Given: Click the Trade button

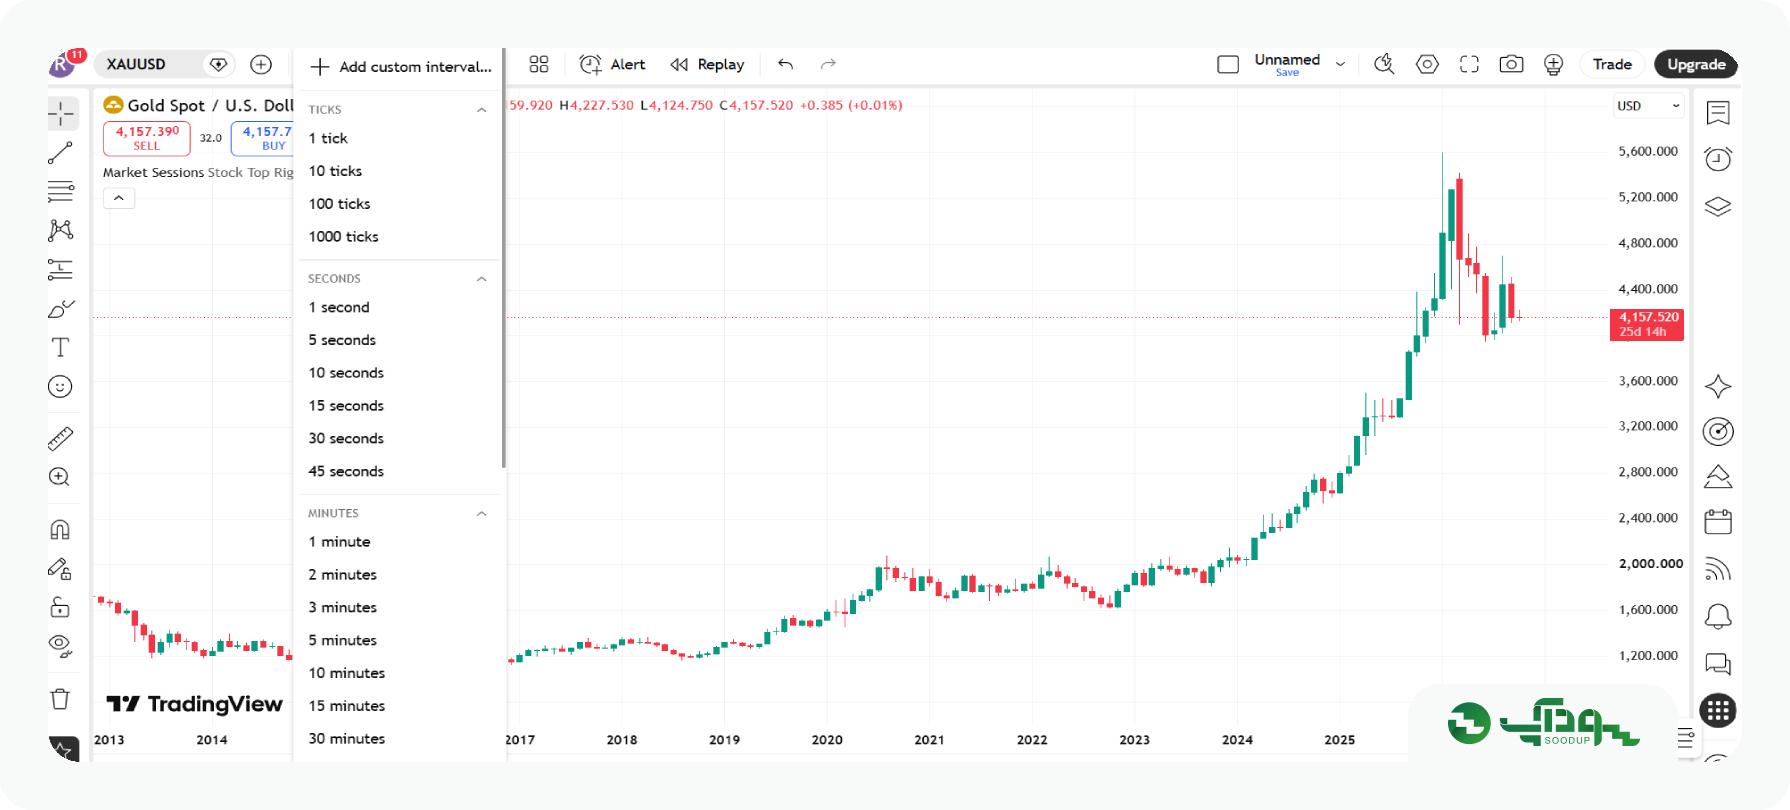Looking at the screenshot, I should coord(1612,64).
